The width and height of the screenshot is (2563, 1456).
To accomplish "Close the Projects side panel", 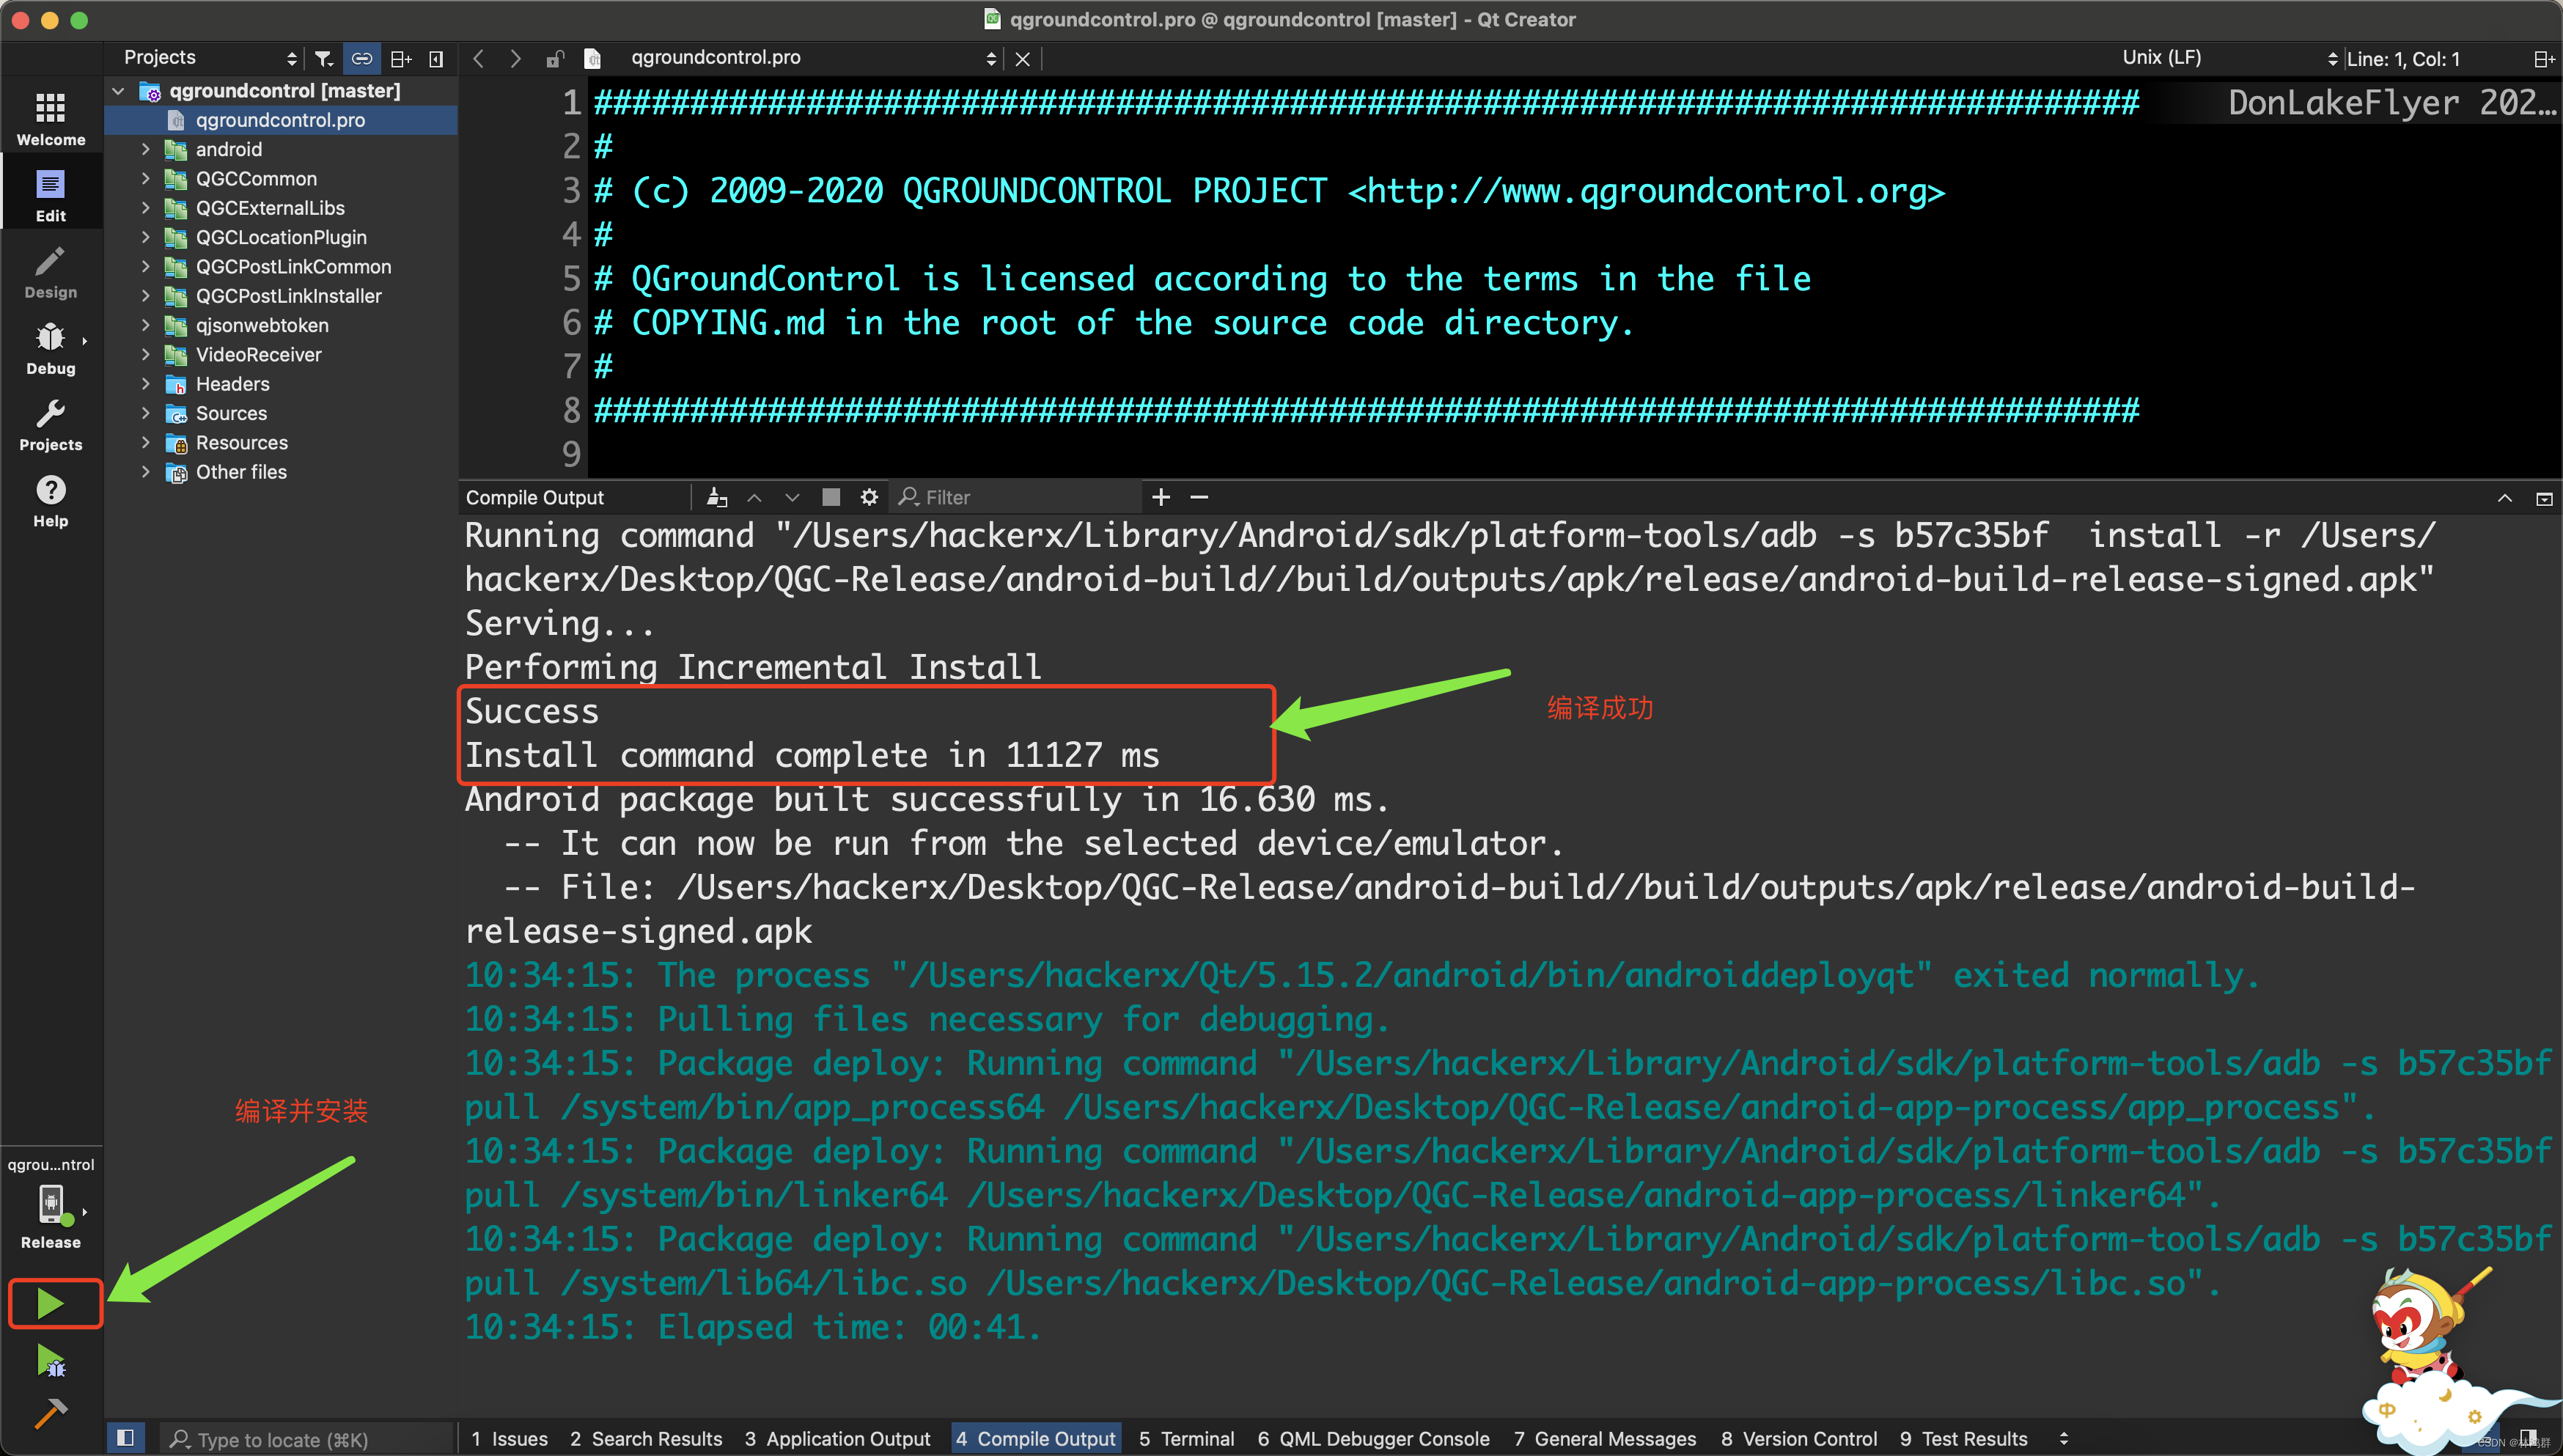I will pyautogui.click(x=436, y=58).
